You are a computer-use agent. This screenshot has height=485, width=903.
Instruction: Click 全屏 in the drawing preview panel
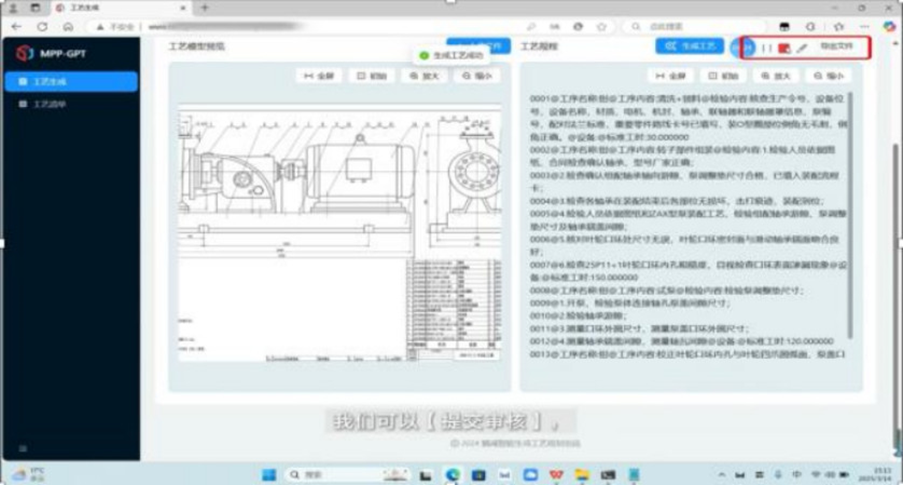coord(319,76)
